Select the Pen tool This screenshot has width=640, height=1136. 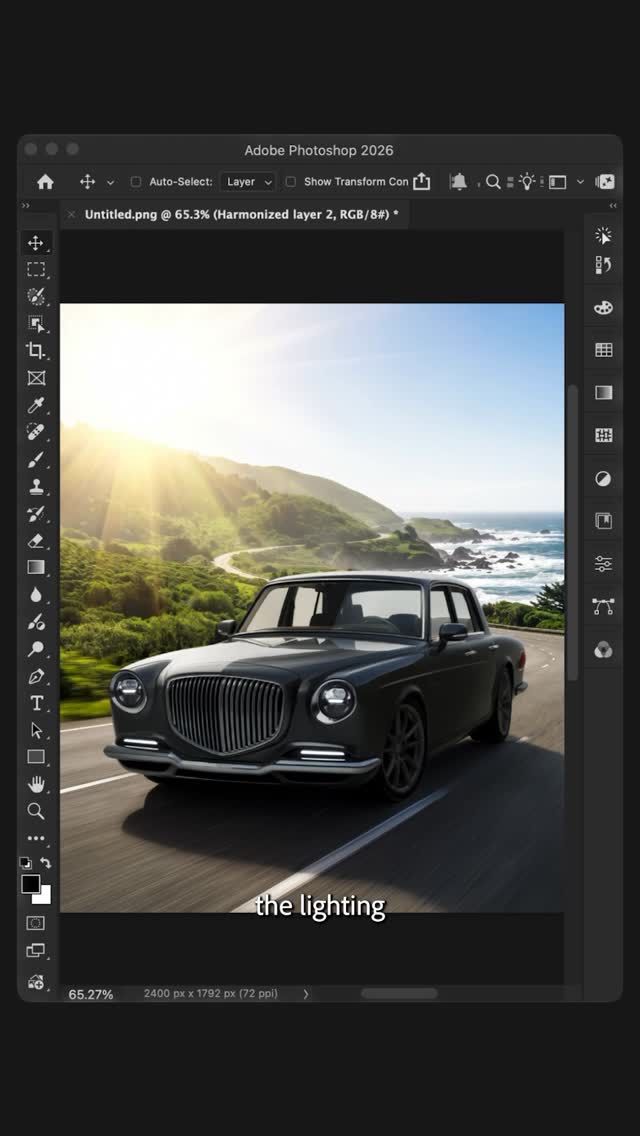36,676
